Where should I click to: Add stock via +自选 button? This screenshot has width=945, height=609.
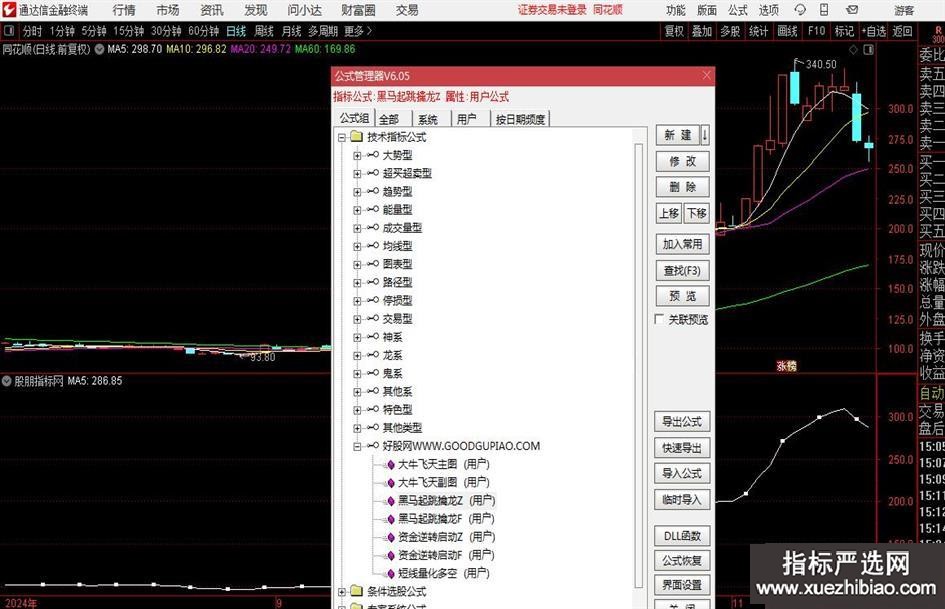874,31
